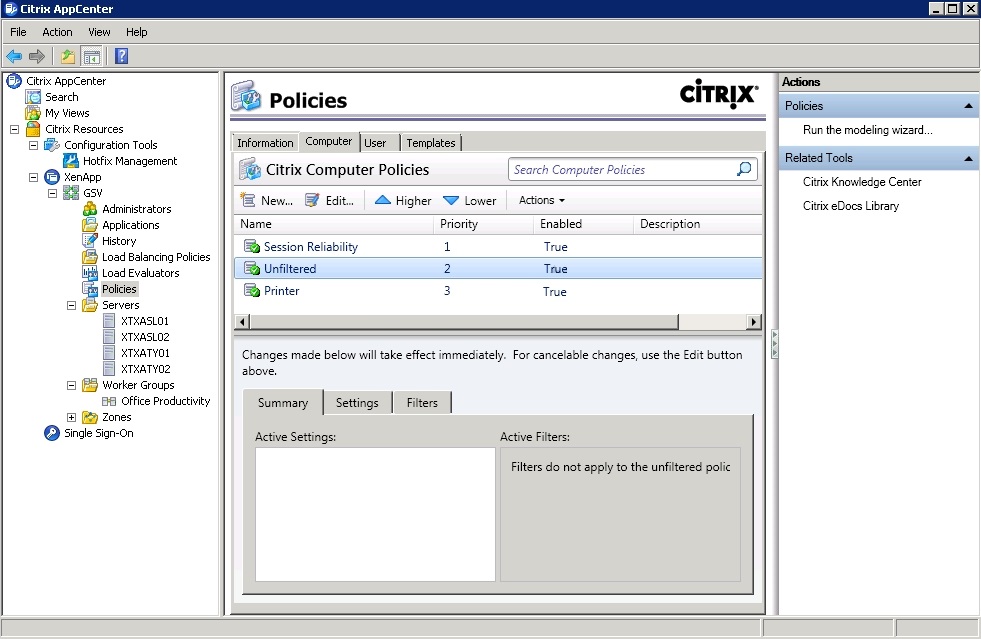Collapse the Related Tools section
Viewport: 981px width, 639px height.
pyautogui.click(x=968, y=158)
